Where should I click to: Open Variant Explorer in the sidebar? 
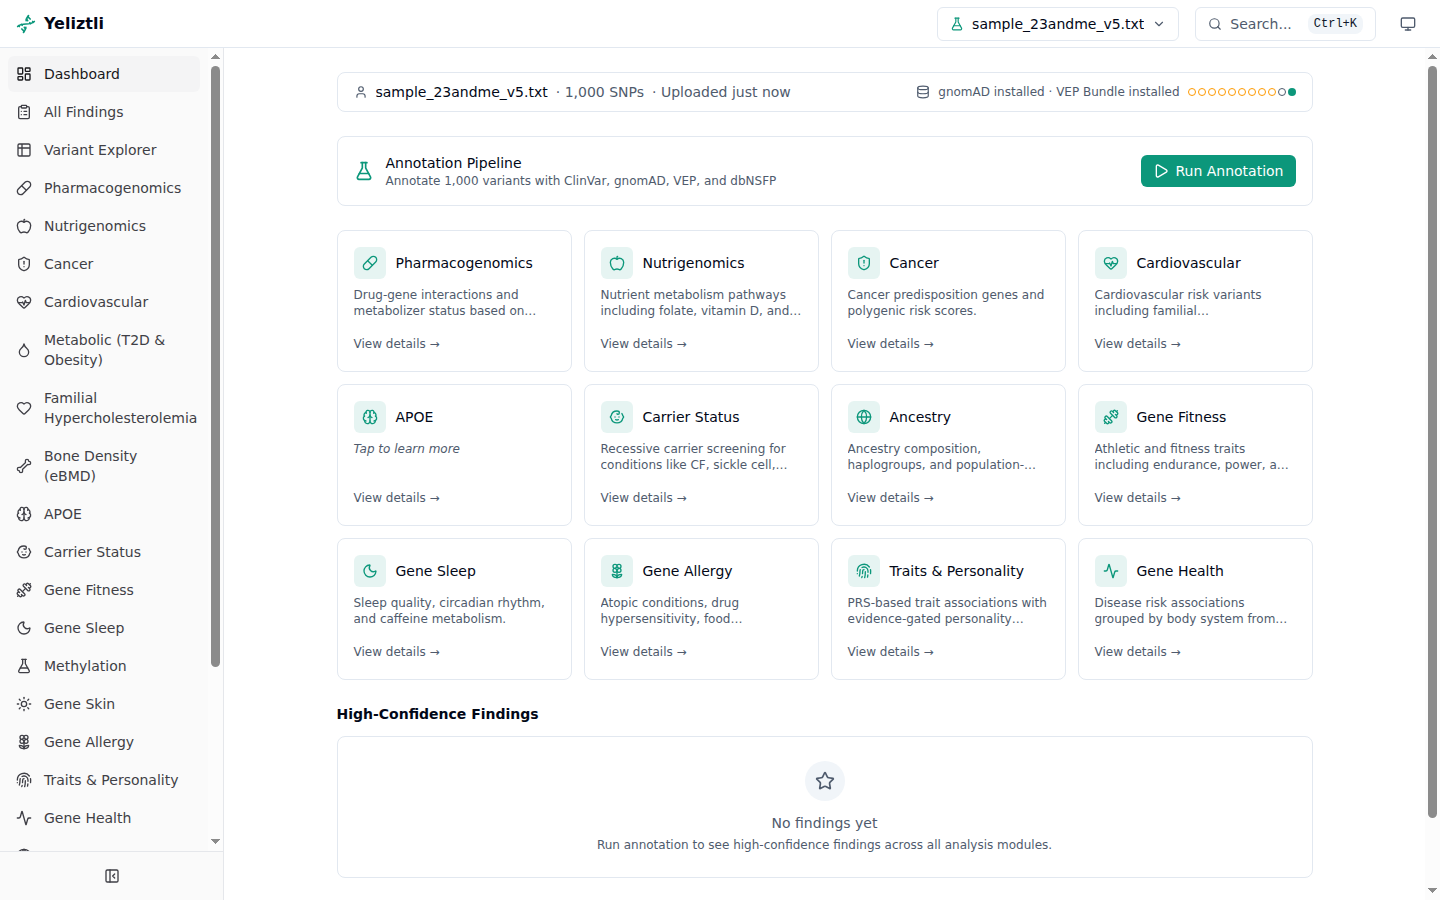tap(104, 150)
